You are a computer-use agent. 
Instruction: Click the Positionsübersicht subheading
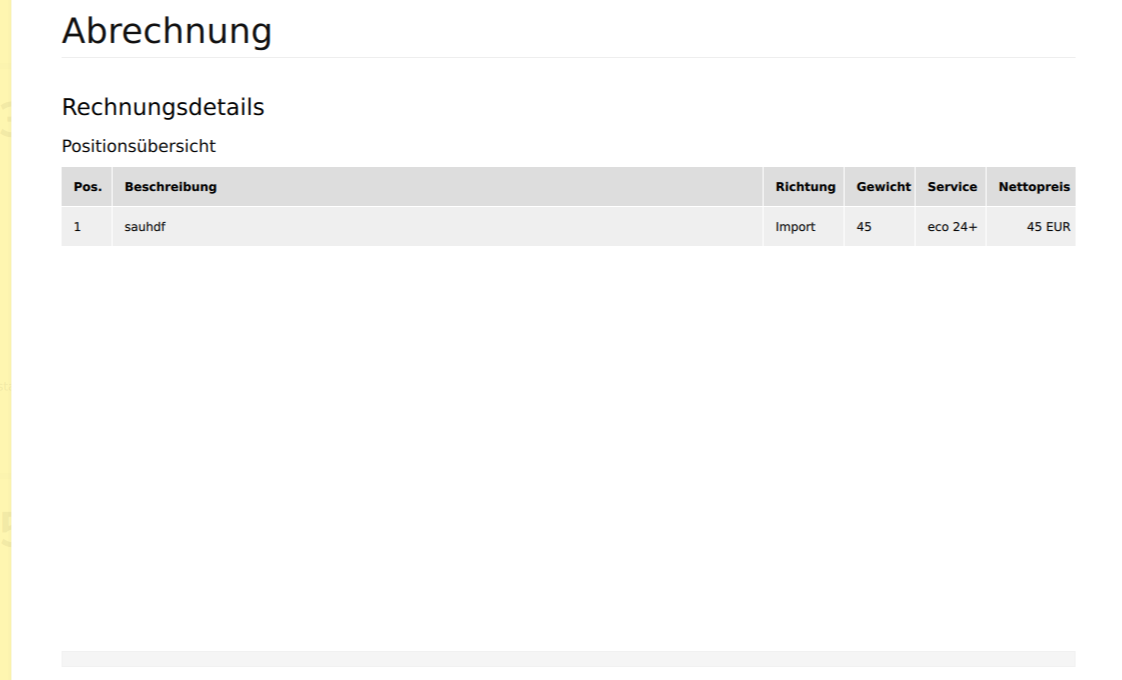pyautogui.click(x=138, y=146)
